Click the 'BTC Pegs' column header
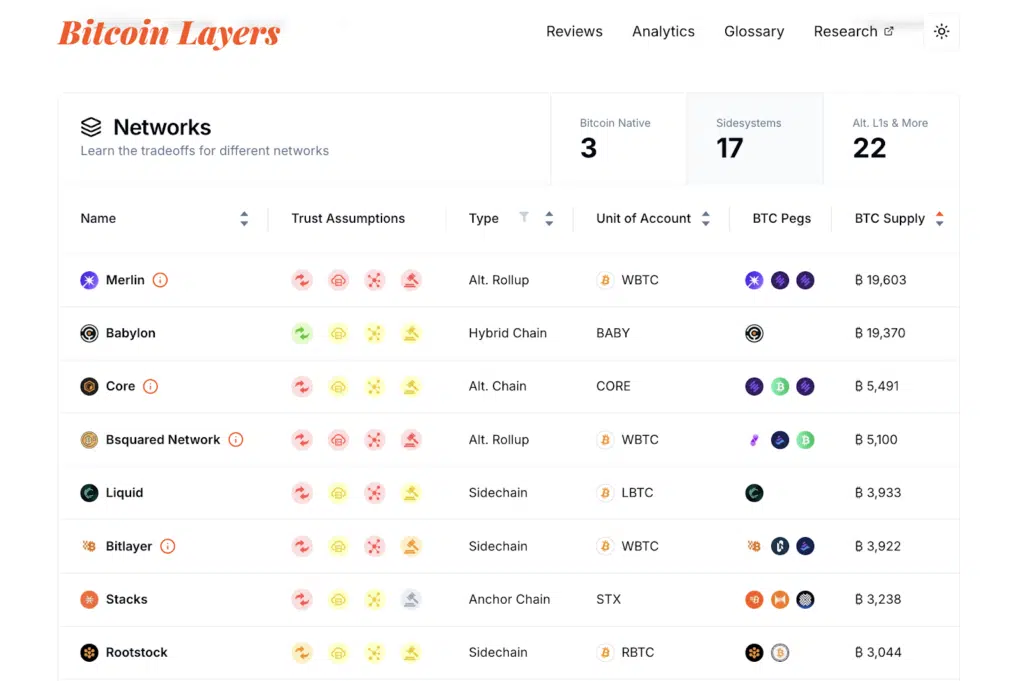Screen dimensions: 1024x681 pos(781,219)
